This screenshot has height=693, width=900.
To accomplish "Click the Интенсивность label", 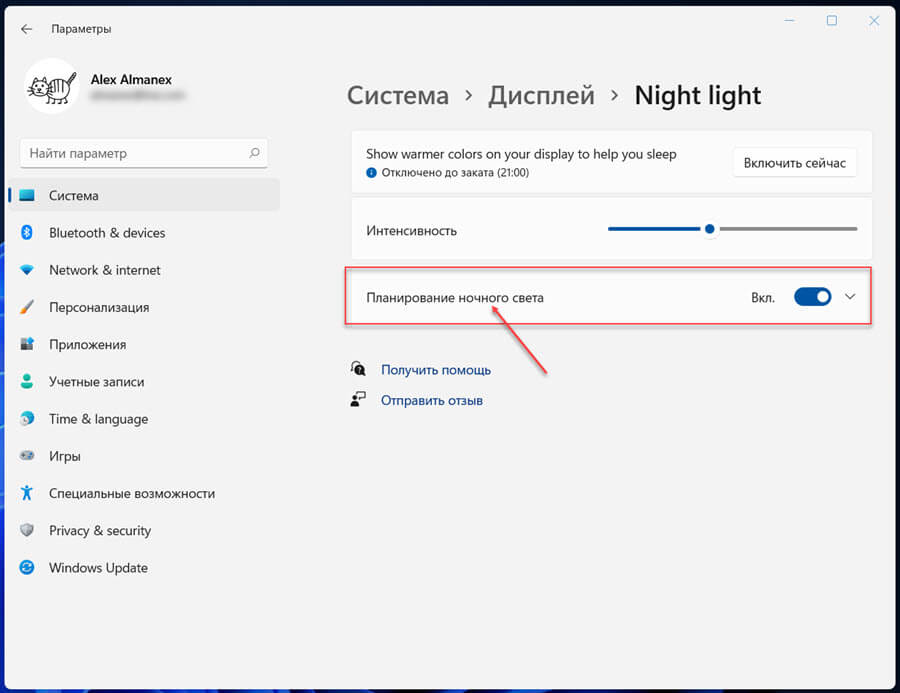I will (x=412, y=230).
